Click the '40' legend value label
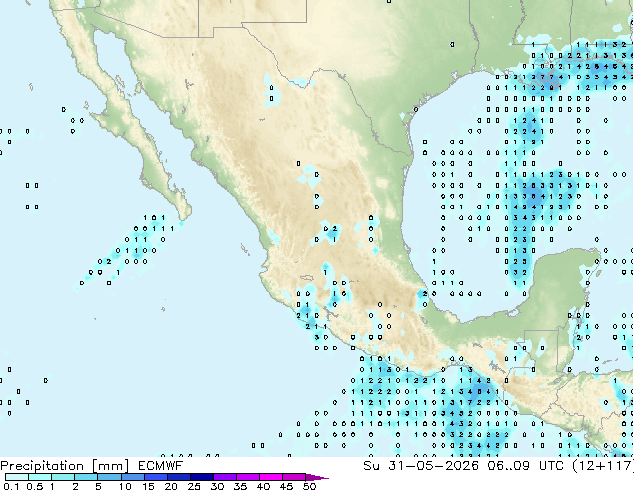This screenshot has height=490, width=634. pos(263,486)
